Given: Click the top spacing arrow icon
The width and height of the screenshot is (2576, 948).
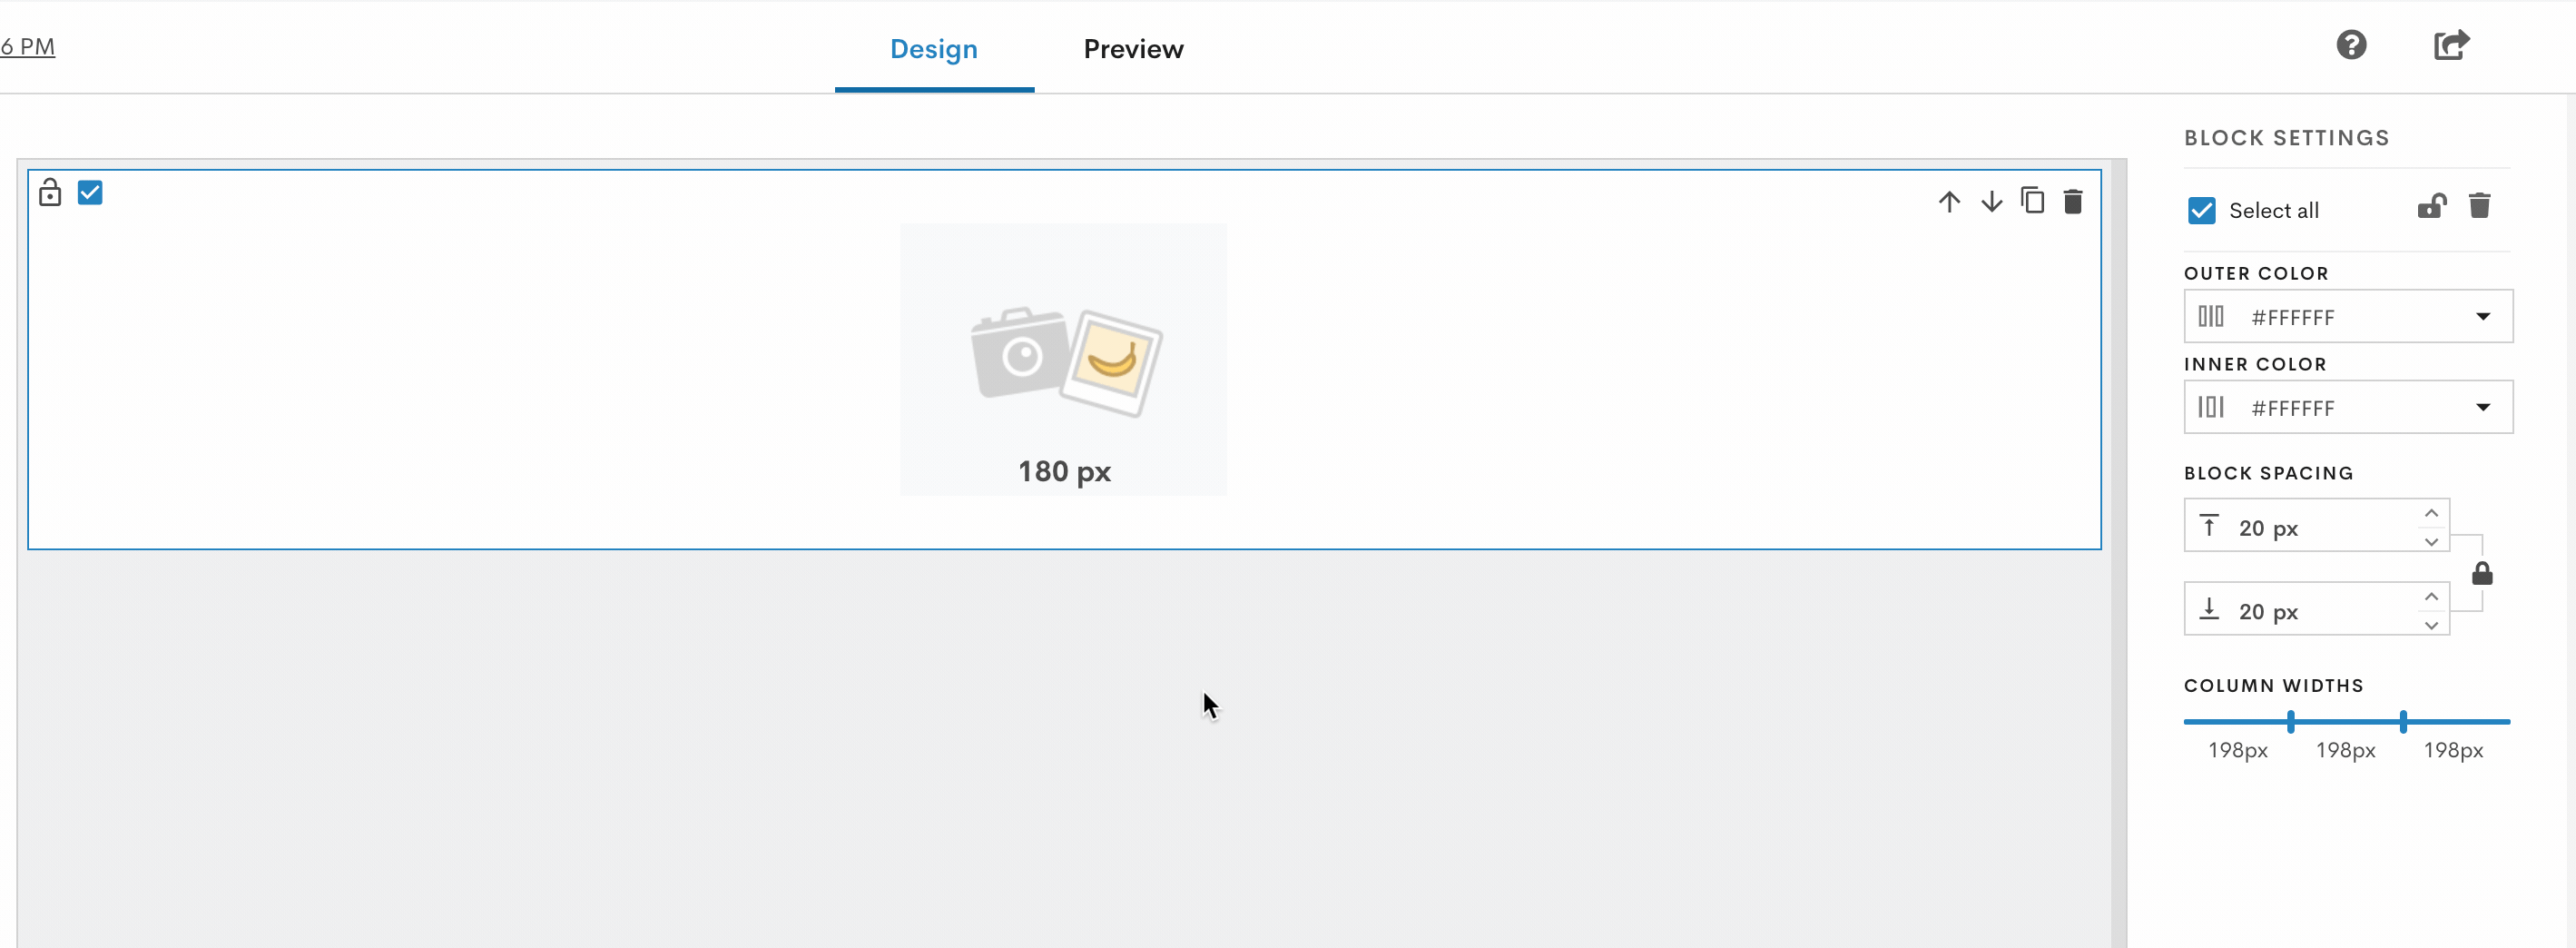Looking at the screenshot, I should point(2209,526).
